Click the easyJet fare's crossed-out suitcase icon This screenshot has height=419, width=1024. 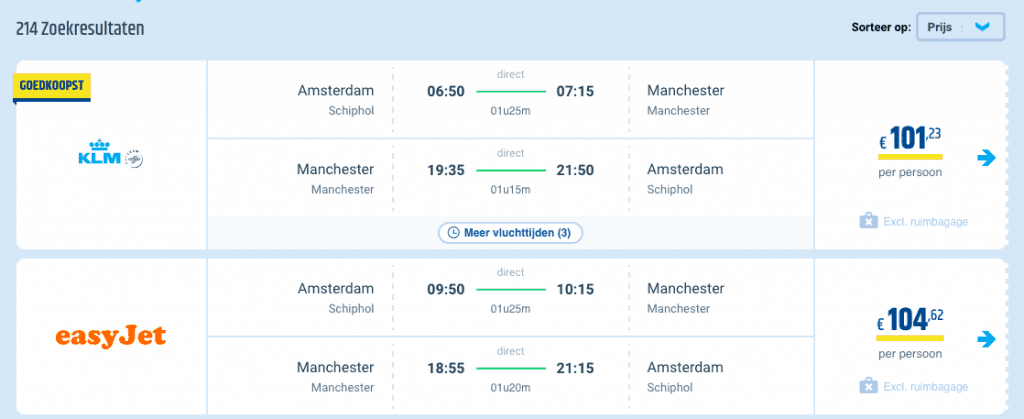click(868, 386)
